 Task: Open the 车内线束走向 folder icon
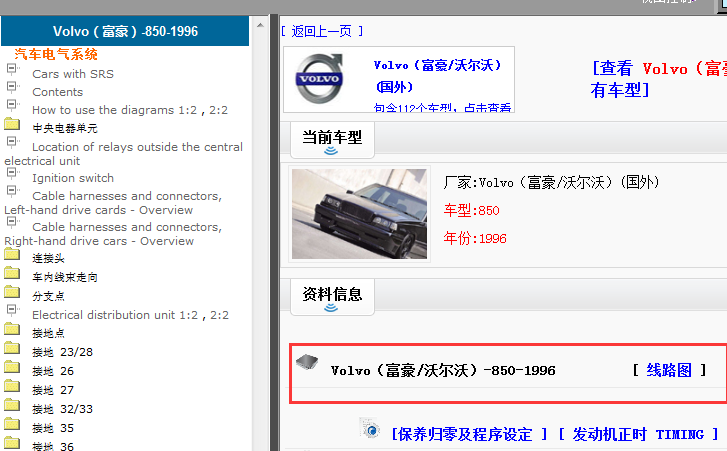[x=12, y=273]
